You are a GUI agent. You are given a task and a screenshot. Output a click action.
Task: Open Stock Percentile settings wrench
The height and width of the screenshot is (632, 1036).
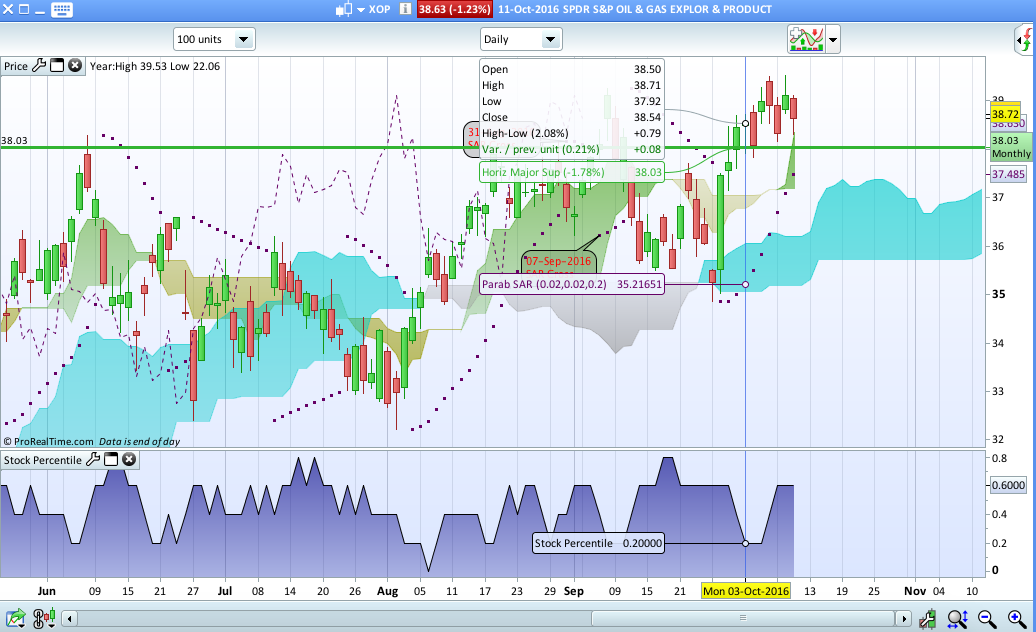coord(93,460)
